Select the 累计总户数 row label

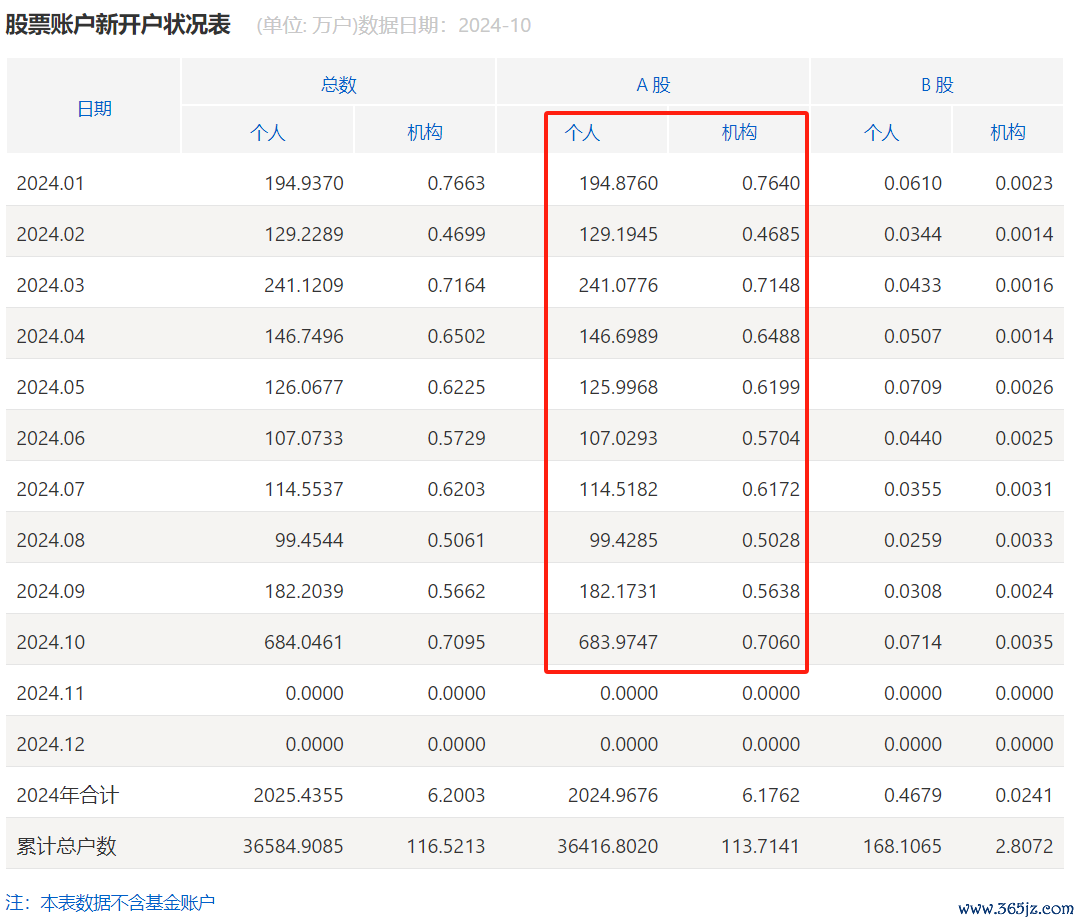[x=67, y=846]
